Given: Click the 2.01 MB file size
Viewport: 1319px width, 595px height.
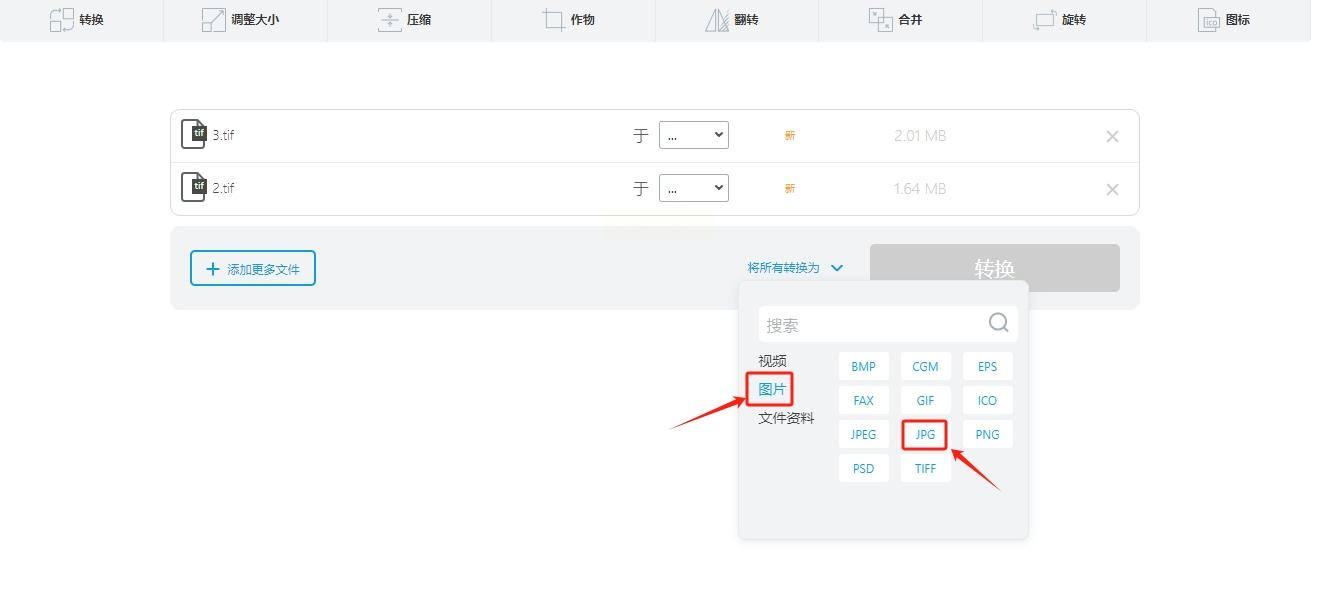Looking at the screenshot, I should 920,135.
